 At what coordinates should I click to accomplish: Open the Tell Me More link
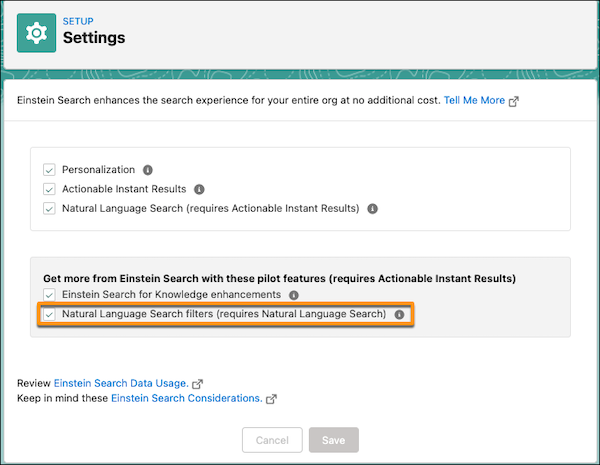(x=474, y=100)
